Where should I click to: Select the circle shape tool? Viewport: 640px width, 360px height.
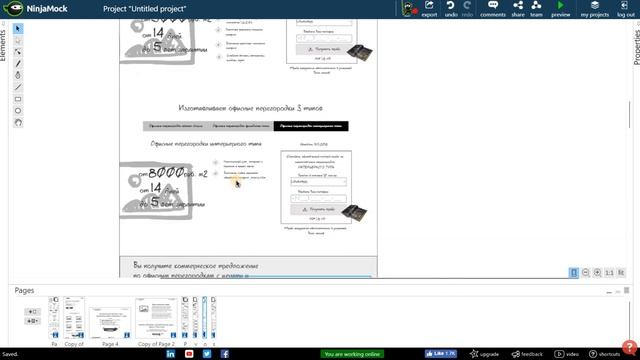(18, 111)
